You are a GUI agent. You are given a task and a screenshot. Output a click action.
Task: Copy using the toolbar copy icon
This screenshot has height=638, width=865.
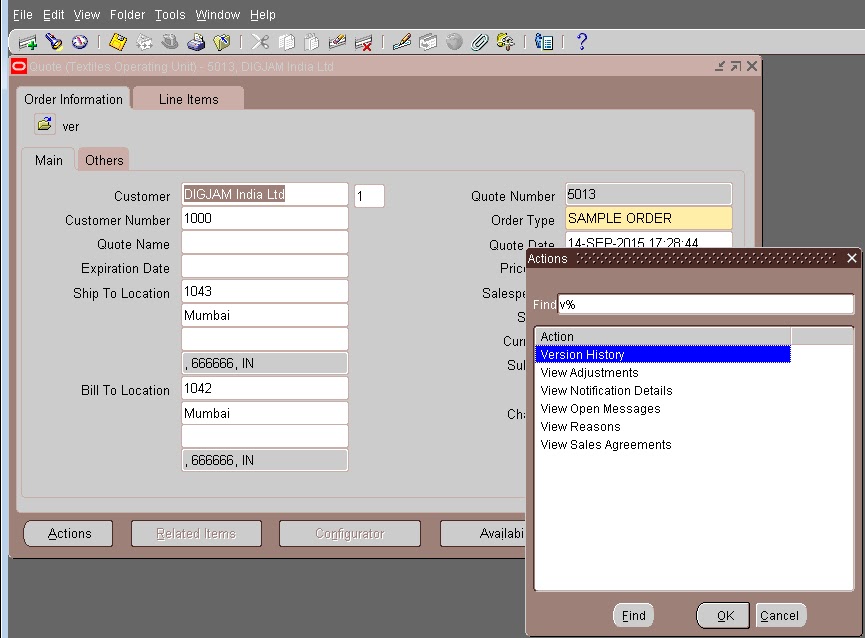(287, 44)
